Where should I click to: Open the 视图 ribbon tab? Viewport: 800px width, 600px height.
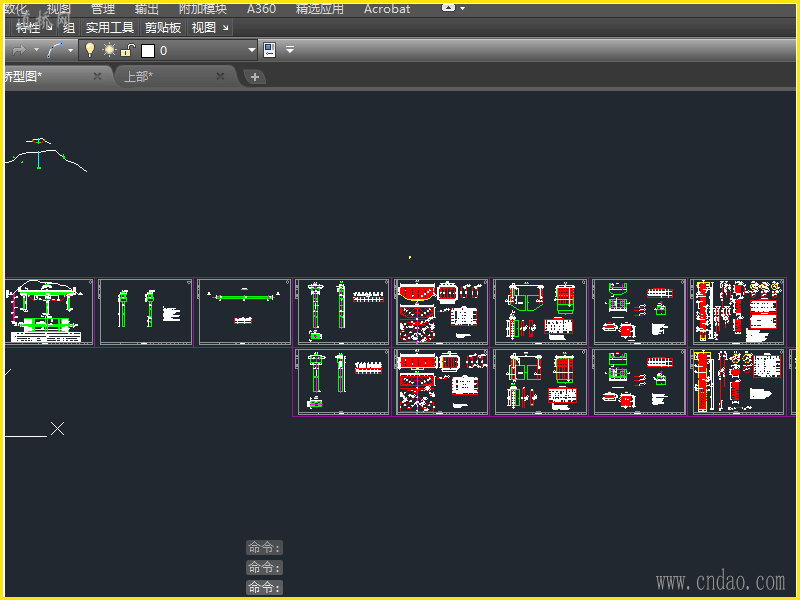point(59,9)
